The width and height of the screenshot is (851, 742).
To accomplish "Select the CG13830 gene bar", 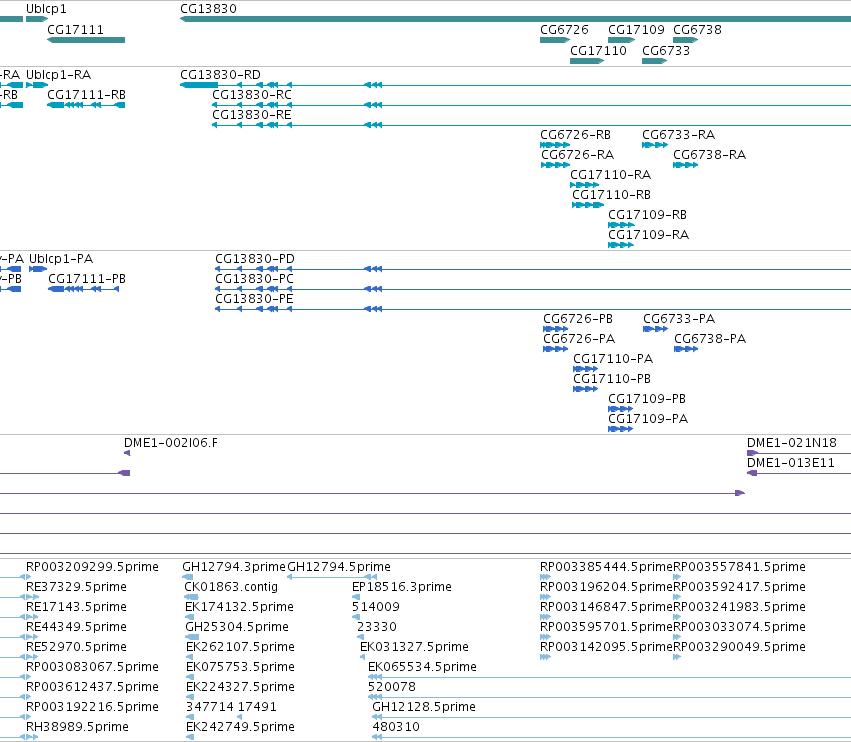I will (x=516, y=19).
